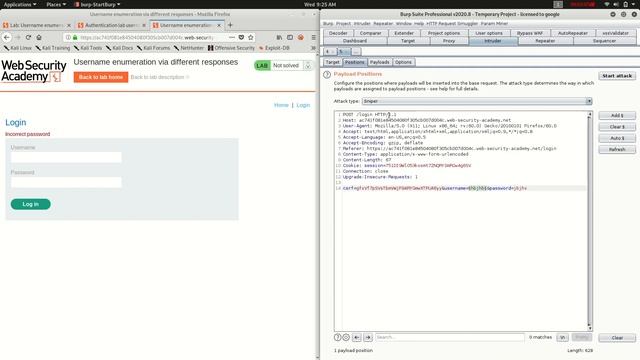Click volume icon in system tray
Image resolution: width=640 pixels, height=360 pixels.
616,4
